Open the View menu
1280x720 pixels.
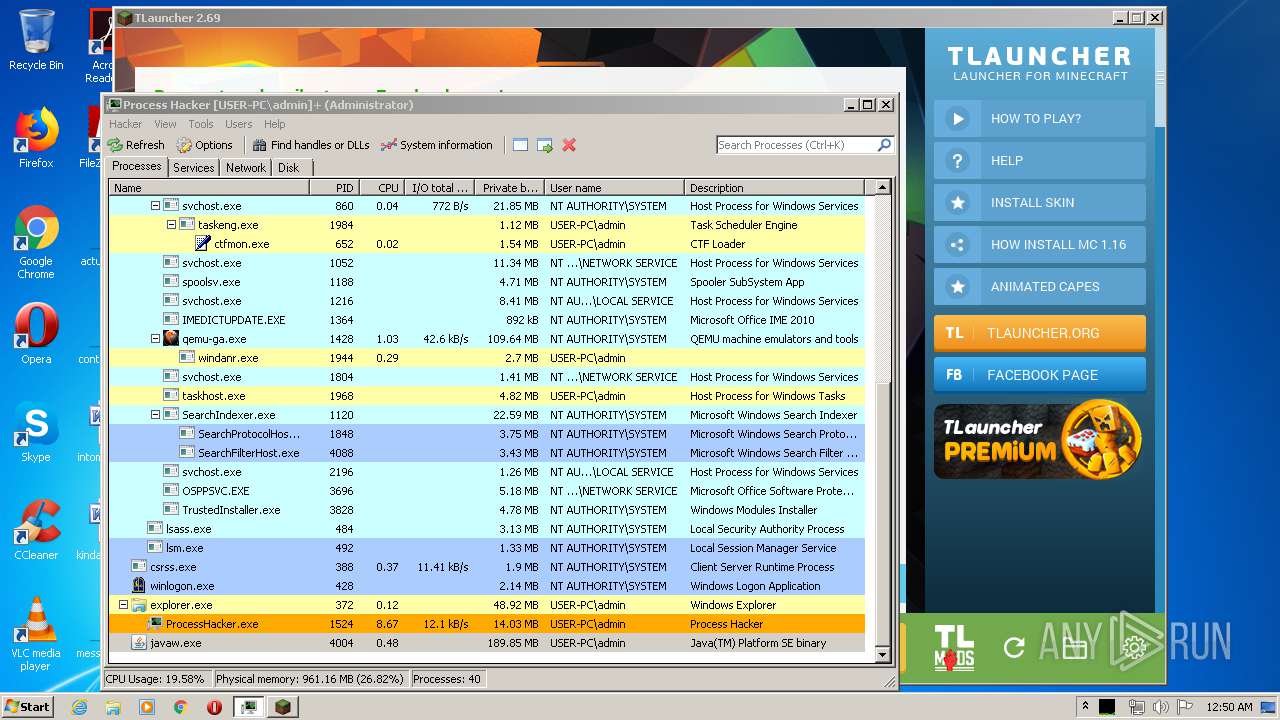[x=165, y=124]
